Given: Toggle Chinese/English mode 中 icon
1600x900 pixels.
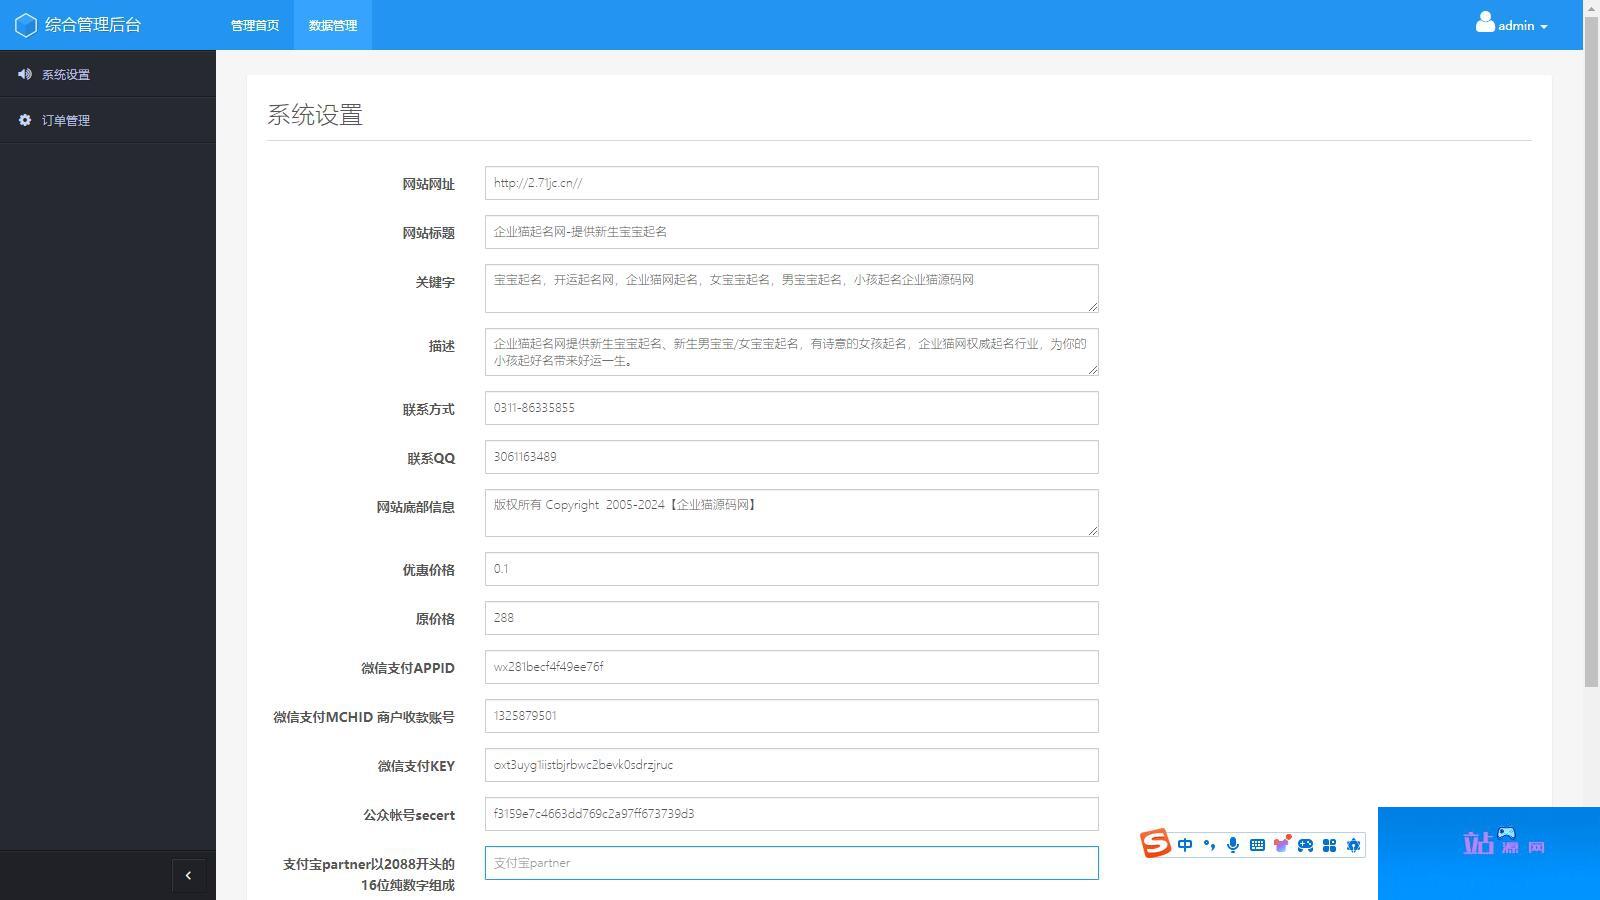Looking at the screenshot, I should pos(1185,845).
